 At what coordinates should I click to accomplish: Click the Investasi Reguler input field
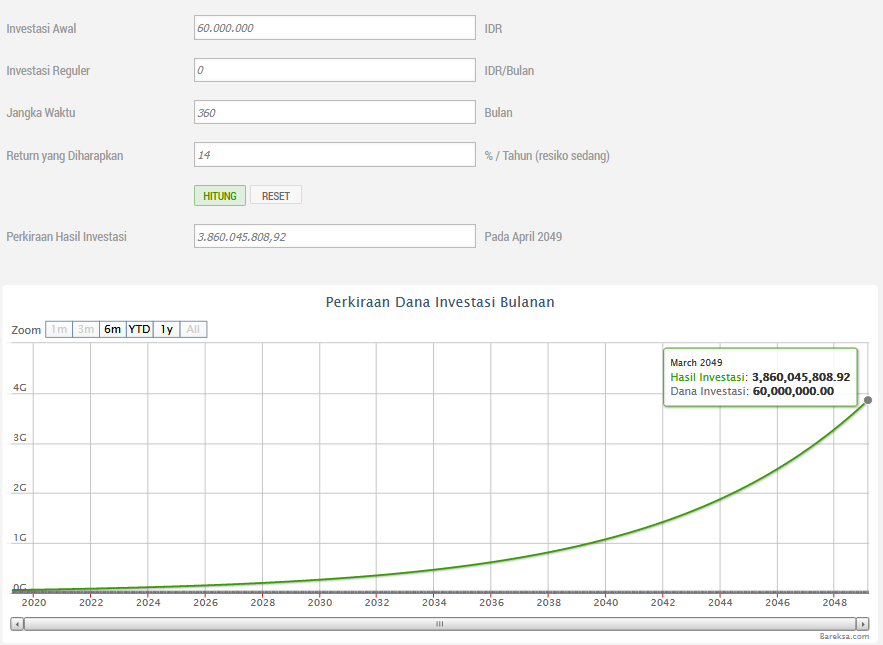(334, 70)
